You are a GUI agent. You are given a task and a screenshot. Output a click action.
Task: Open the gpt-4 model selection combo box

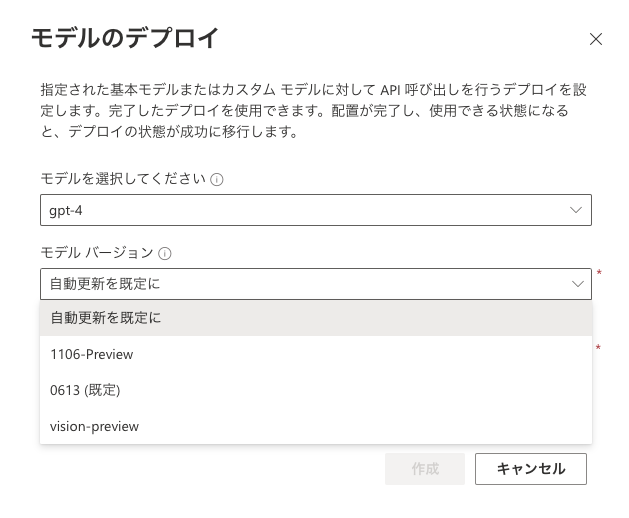click(315, 210)
